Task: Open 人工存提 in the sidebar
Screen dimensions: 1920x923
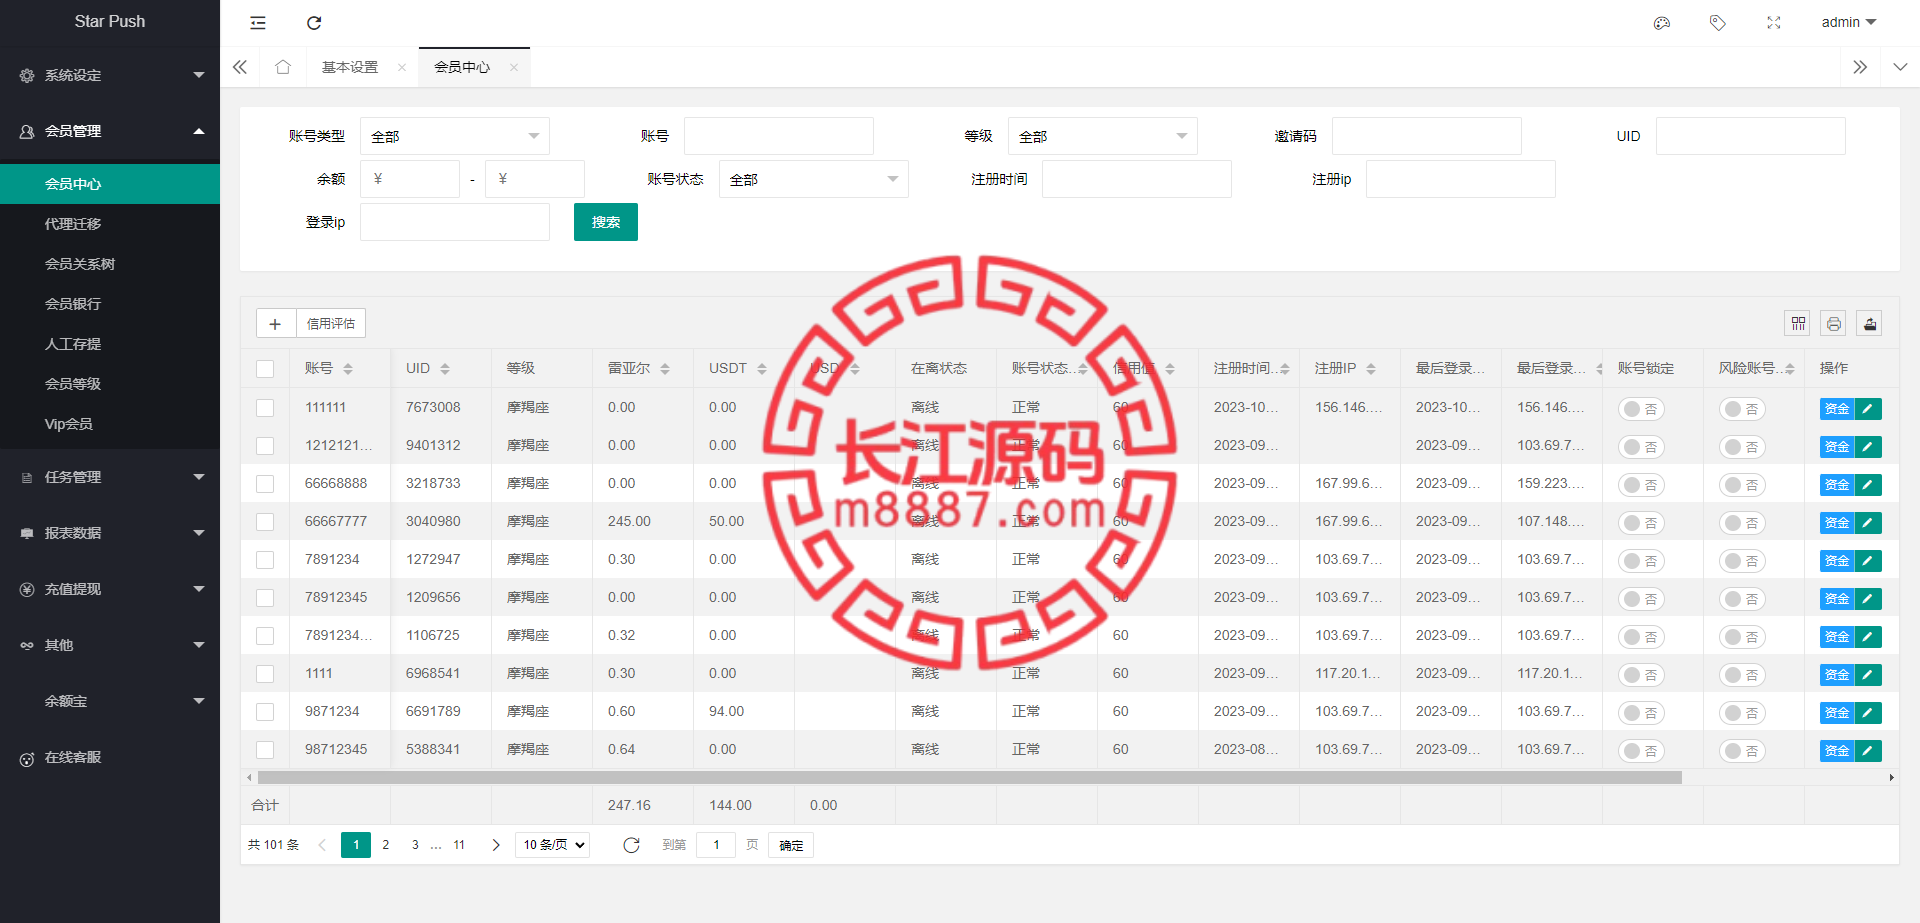Action: 110,344
